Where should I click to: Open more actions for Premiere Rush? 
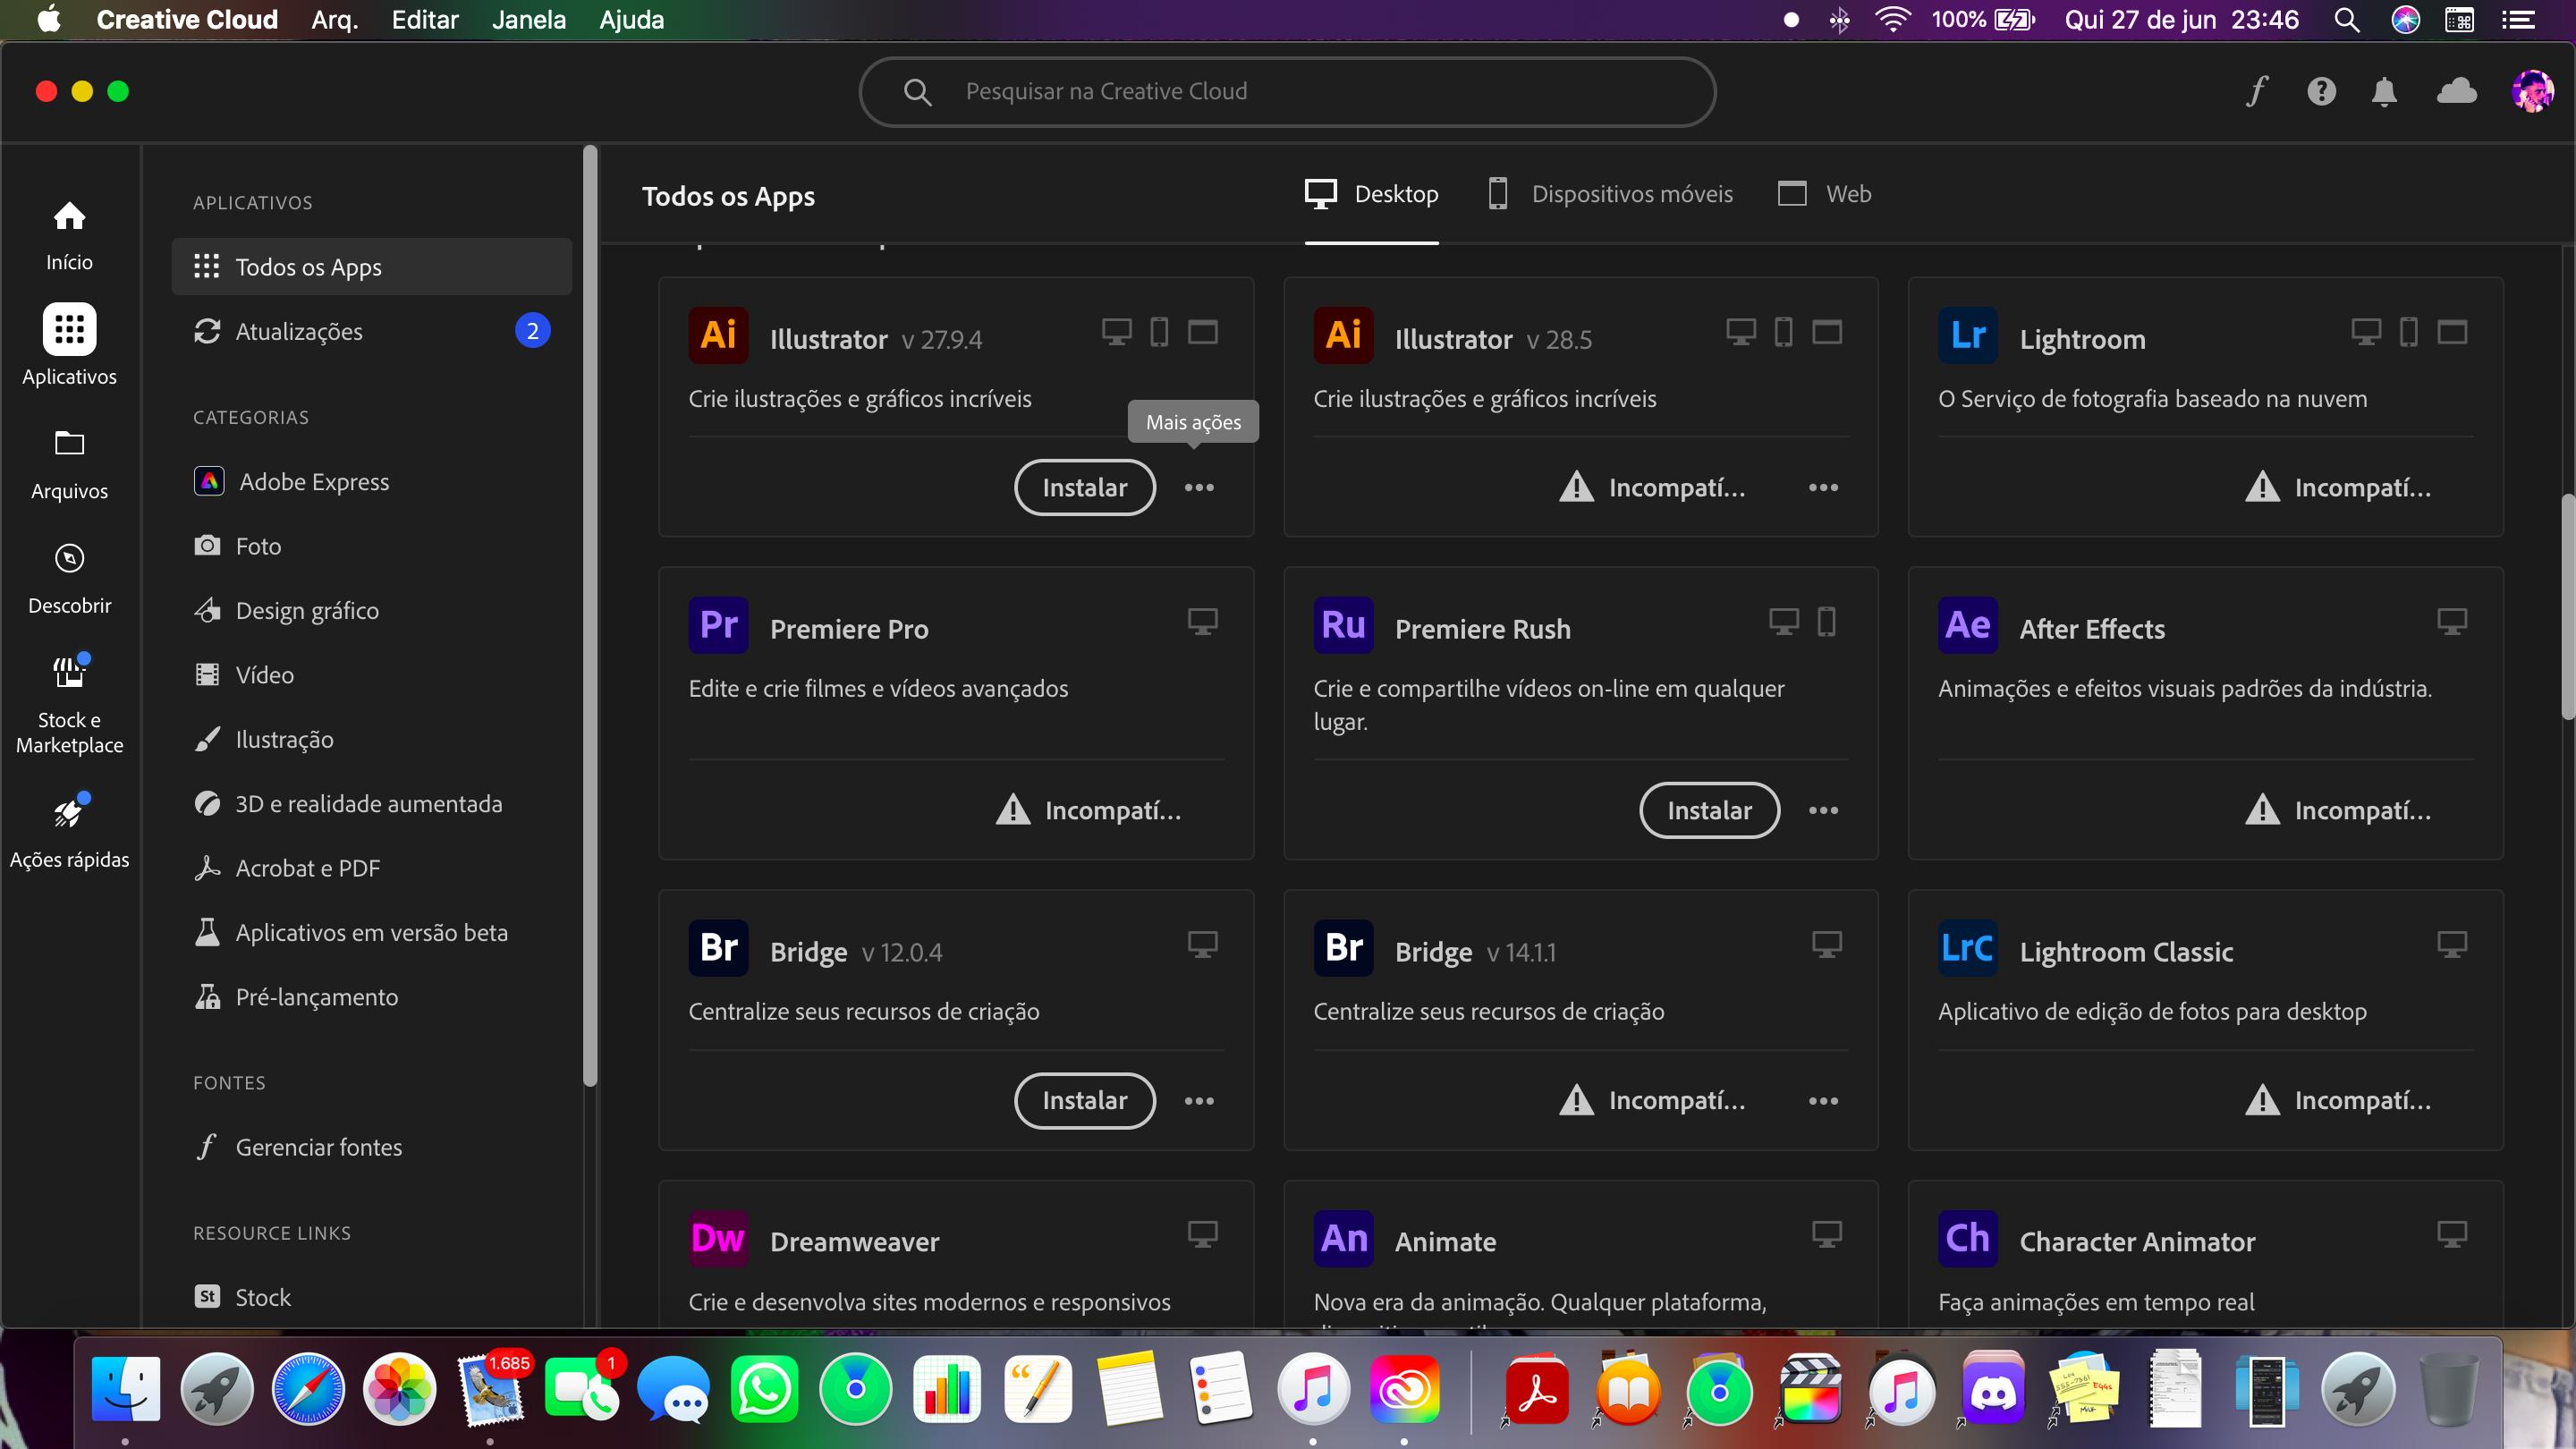click(1823, 810)
